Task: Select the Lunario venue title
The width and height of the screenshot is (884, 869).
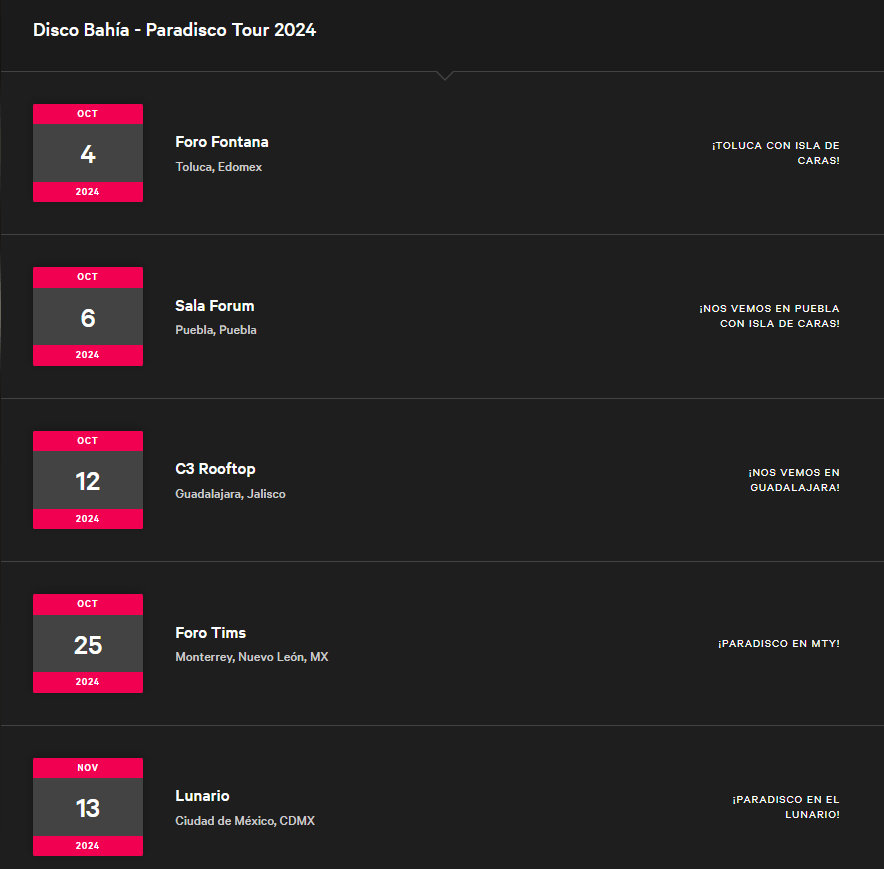Action: click(x=202, y=796)
